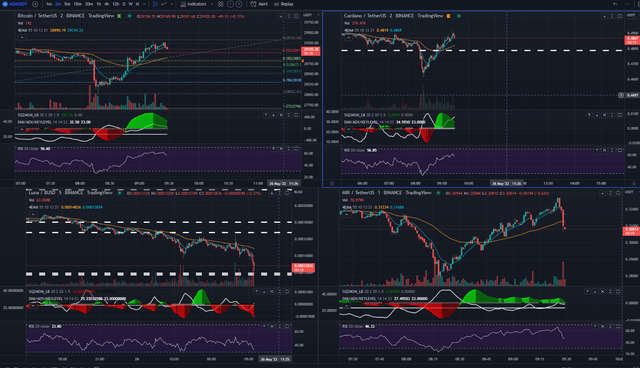This screenshot has width=640, height=368.
Task: Delete the Luna RSI pane
Action: 272,326
